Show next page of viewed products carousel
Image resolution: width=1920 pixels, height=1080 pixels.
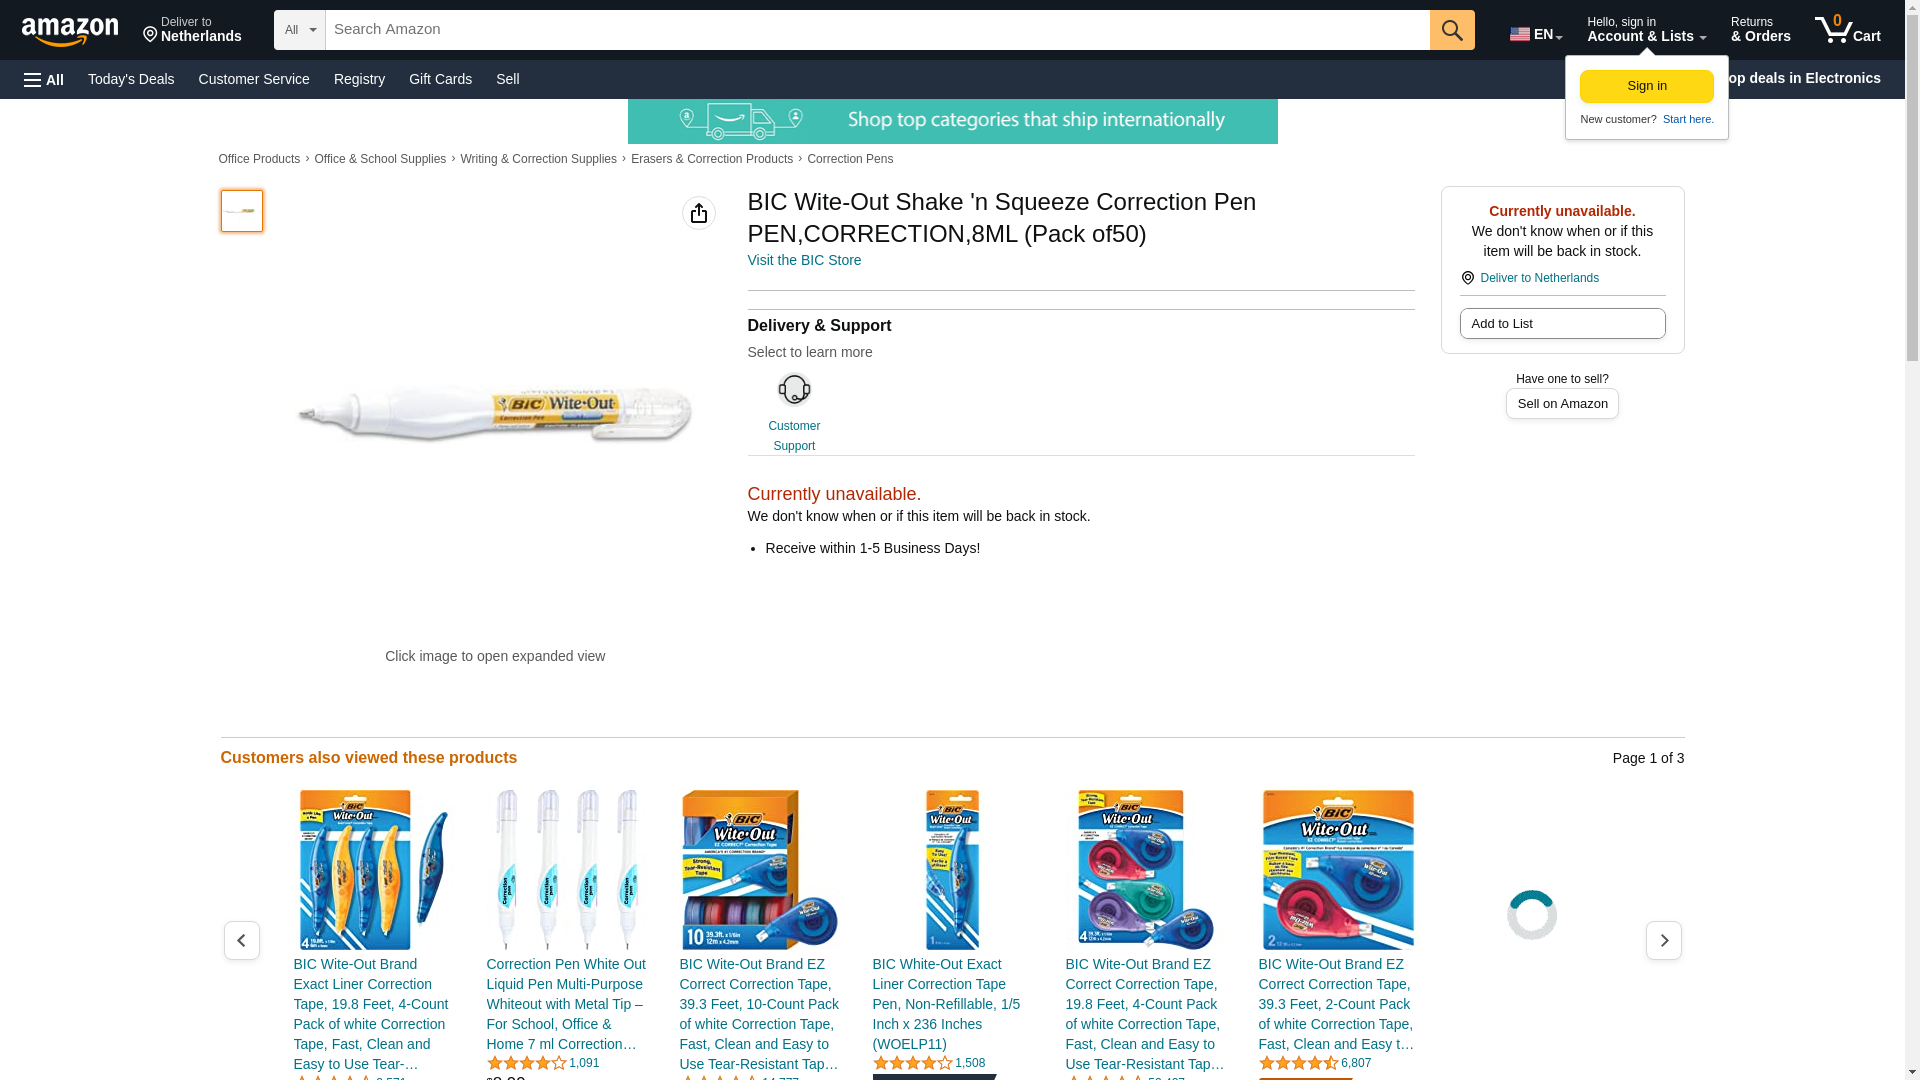(x=1664, y=940)
